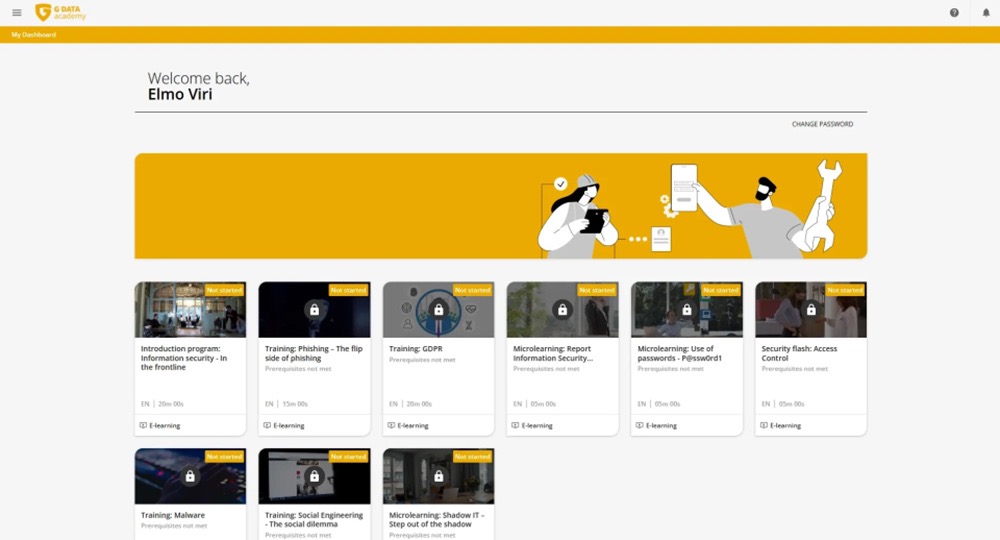This screenshot has height=540, width=1000.
Task: Click the G DATA academy logo
Action: 60,13
